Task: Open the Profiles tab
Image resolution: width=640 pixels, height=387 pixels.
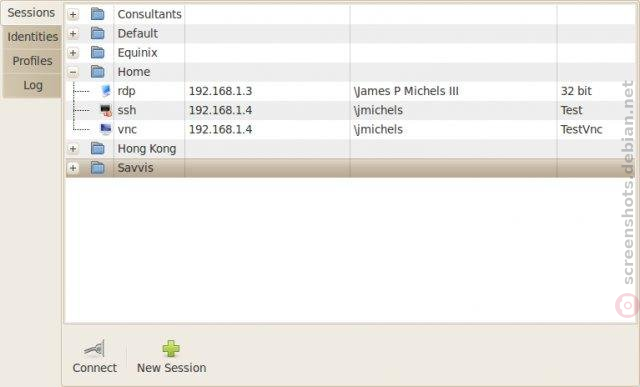Action: point(32,61)
